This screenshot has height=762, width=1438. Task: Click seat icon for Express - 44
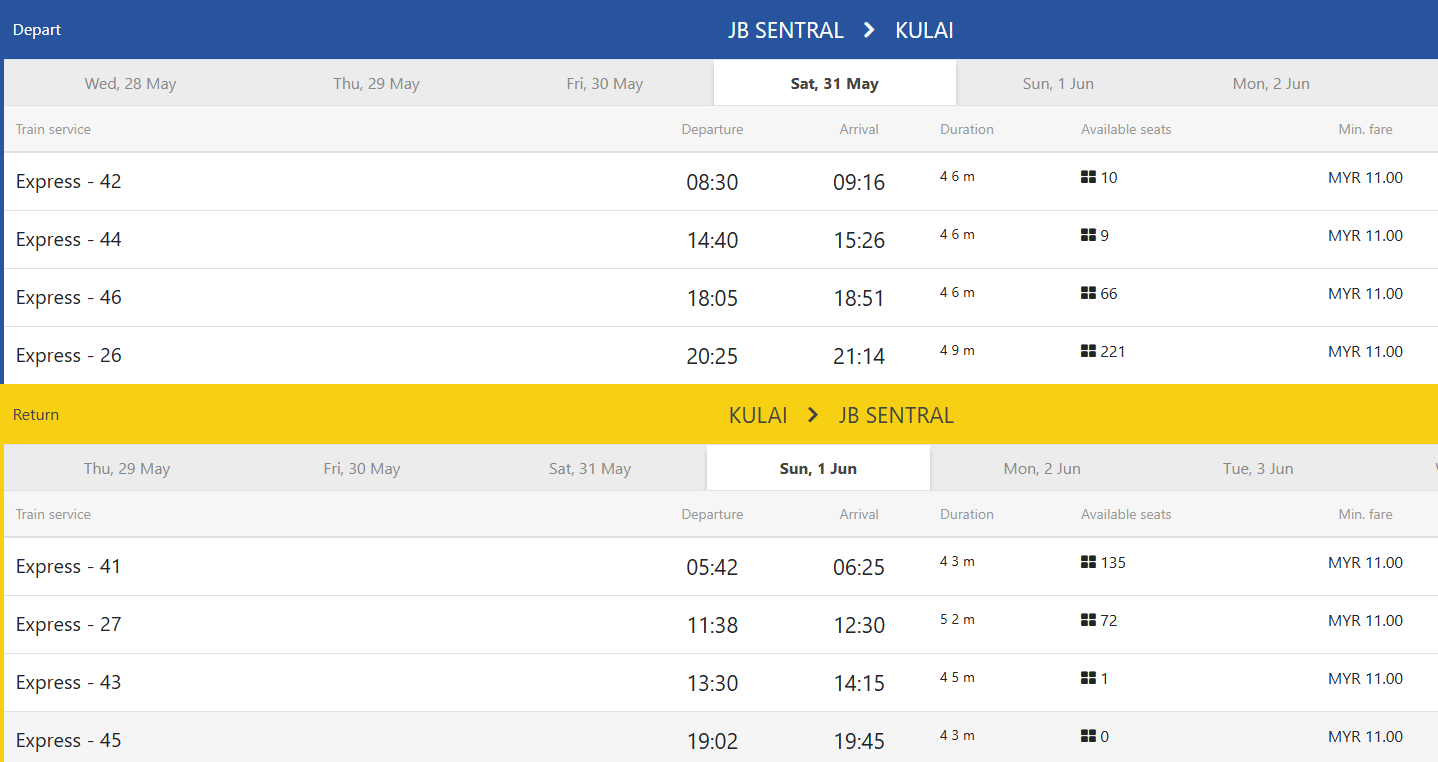pos(1089,236)
